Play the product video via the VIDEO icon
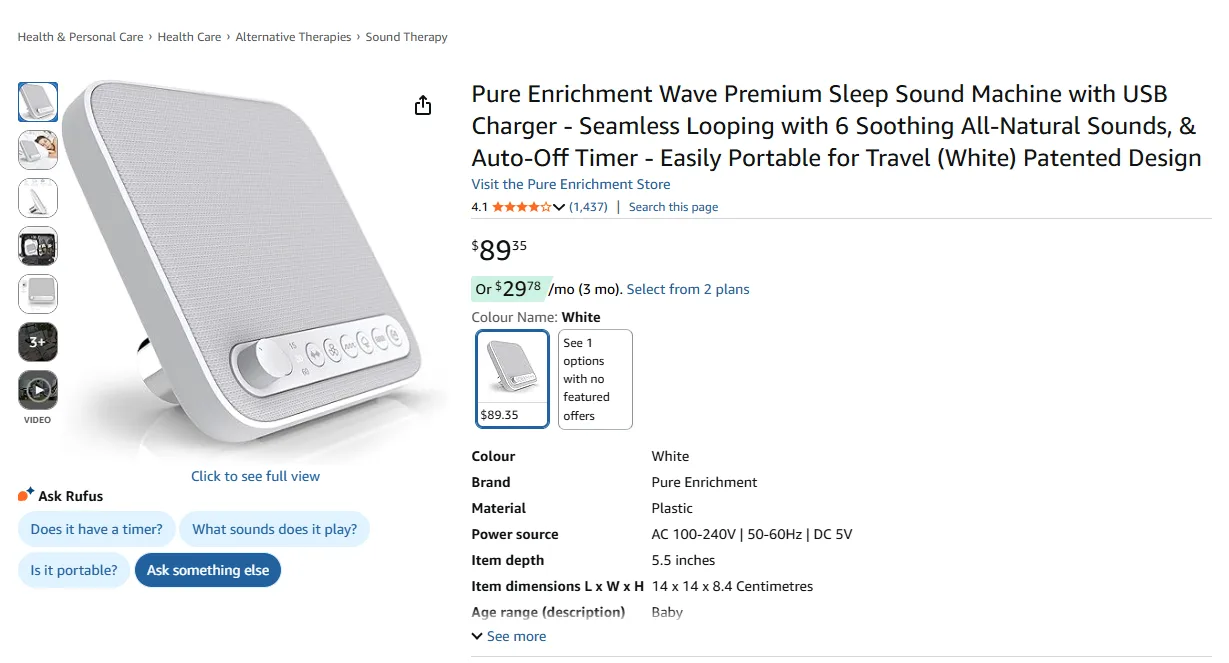1229x663 pixels. coord(37,390)
